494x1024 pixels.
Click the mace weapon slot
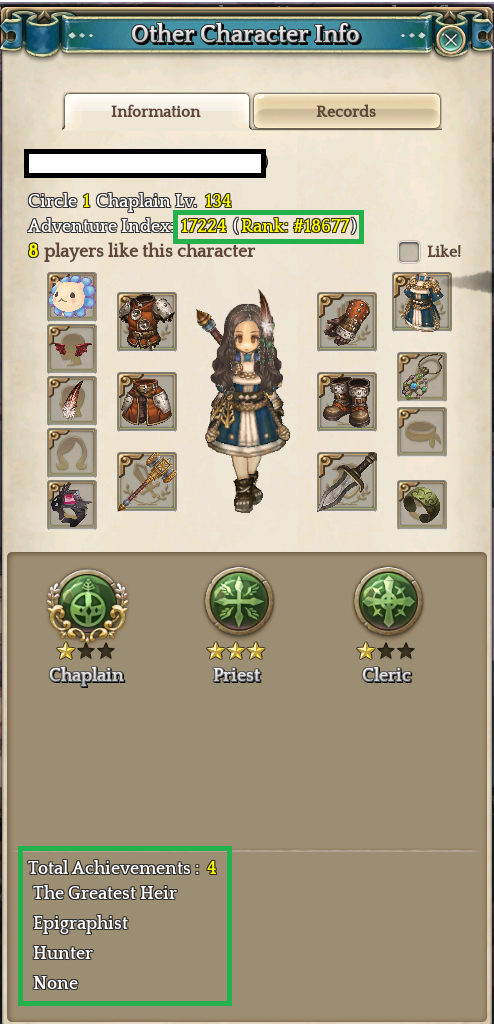(x=146, y=481)
